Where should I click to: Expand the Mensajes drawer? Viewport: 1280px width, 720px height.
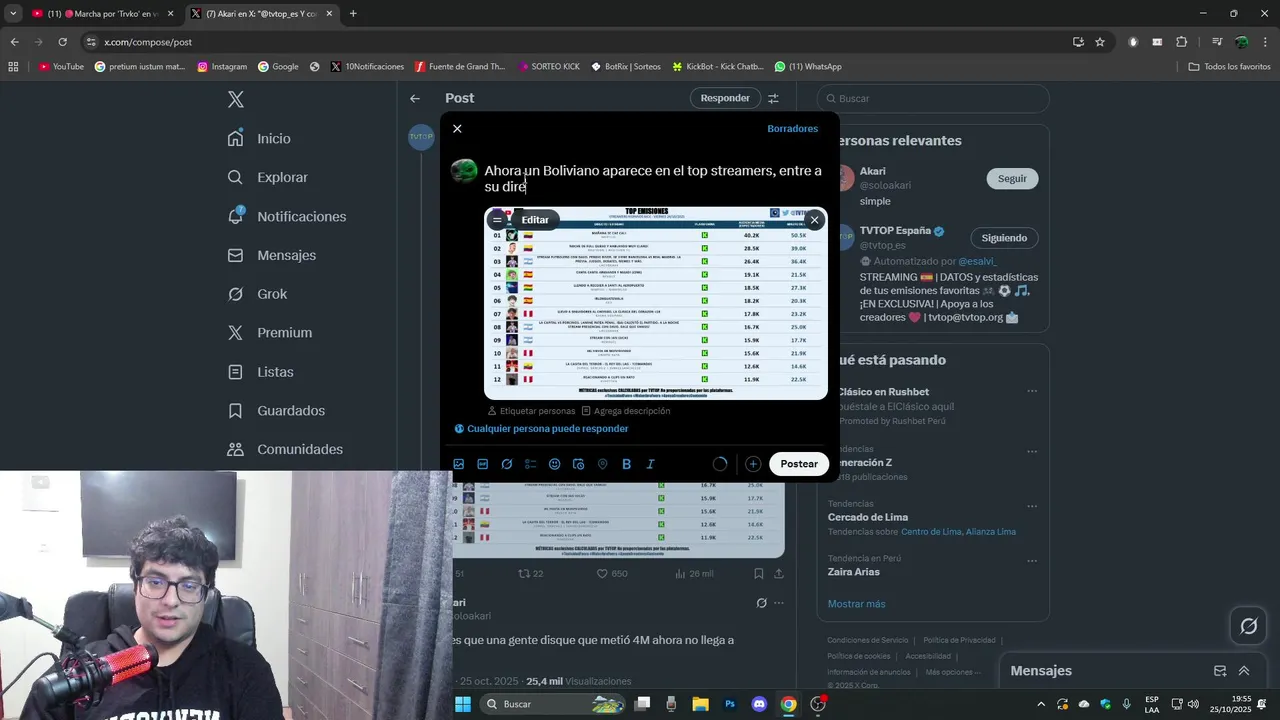[1244, 671]
